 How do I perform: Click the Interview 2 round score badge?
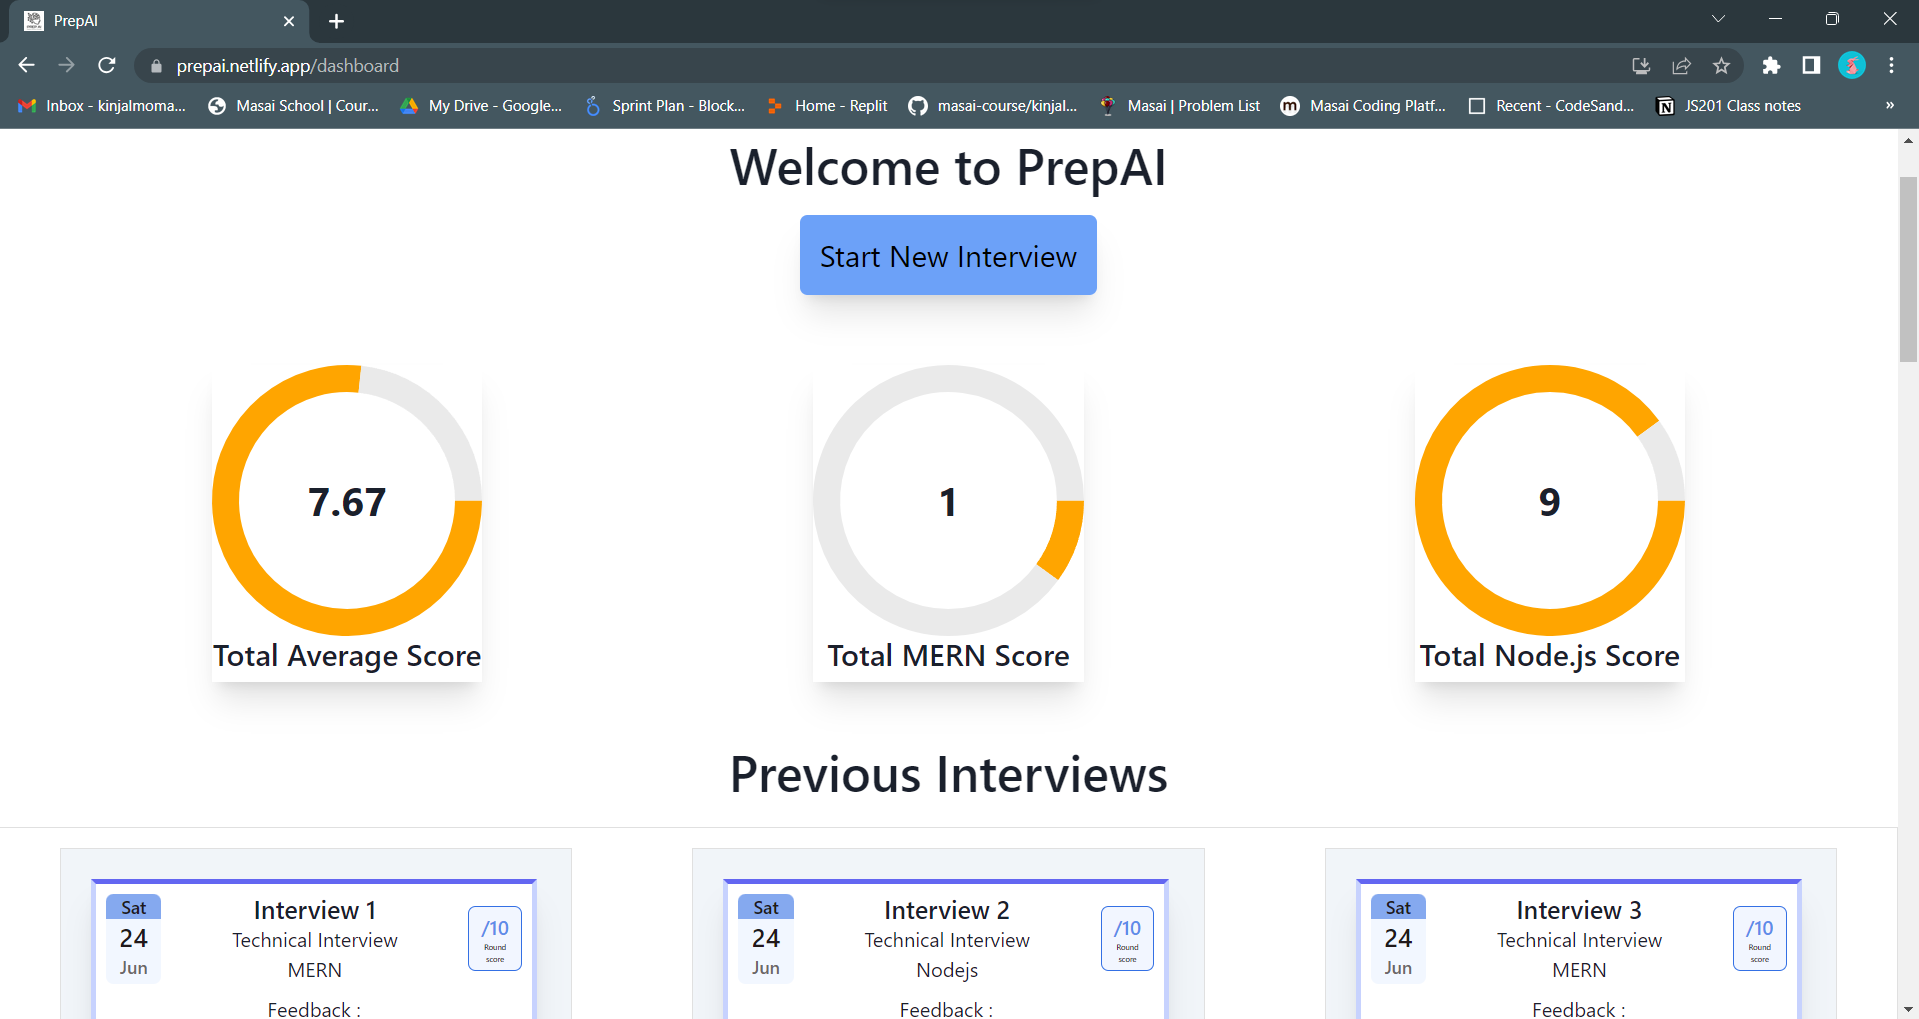(1126, 938)
